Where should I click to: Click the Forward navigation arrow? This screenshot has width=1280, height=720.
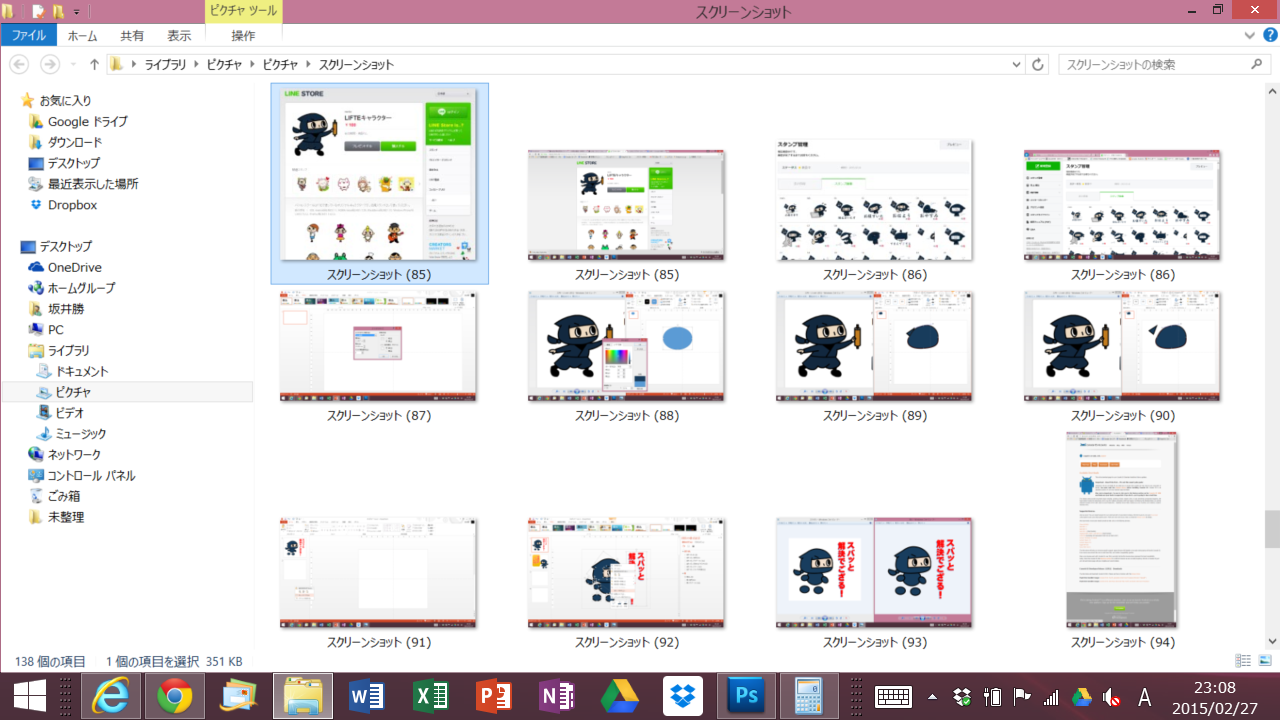coord(50,64)
